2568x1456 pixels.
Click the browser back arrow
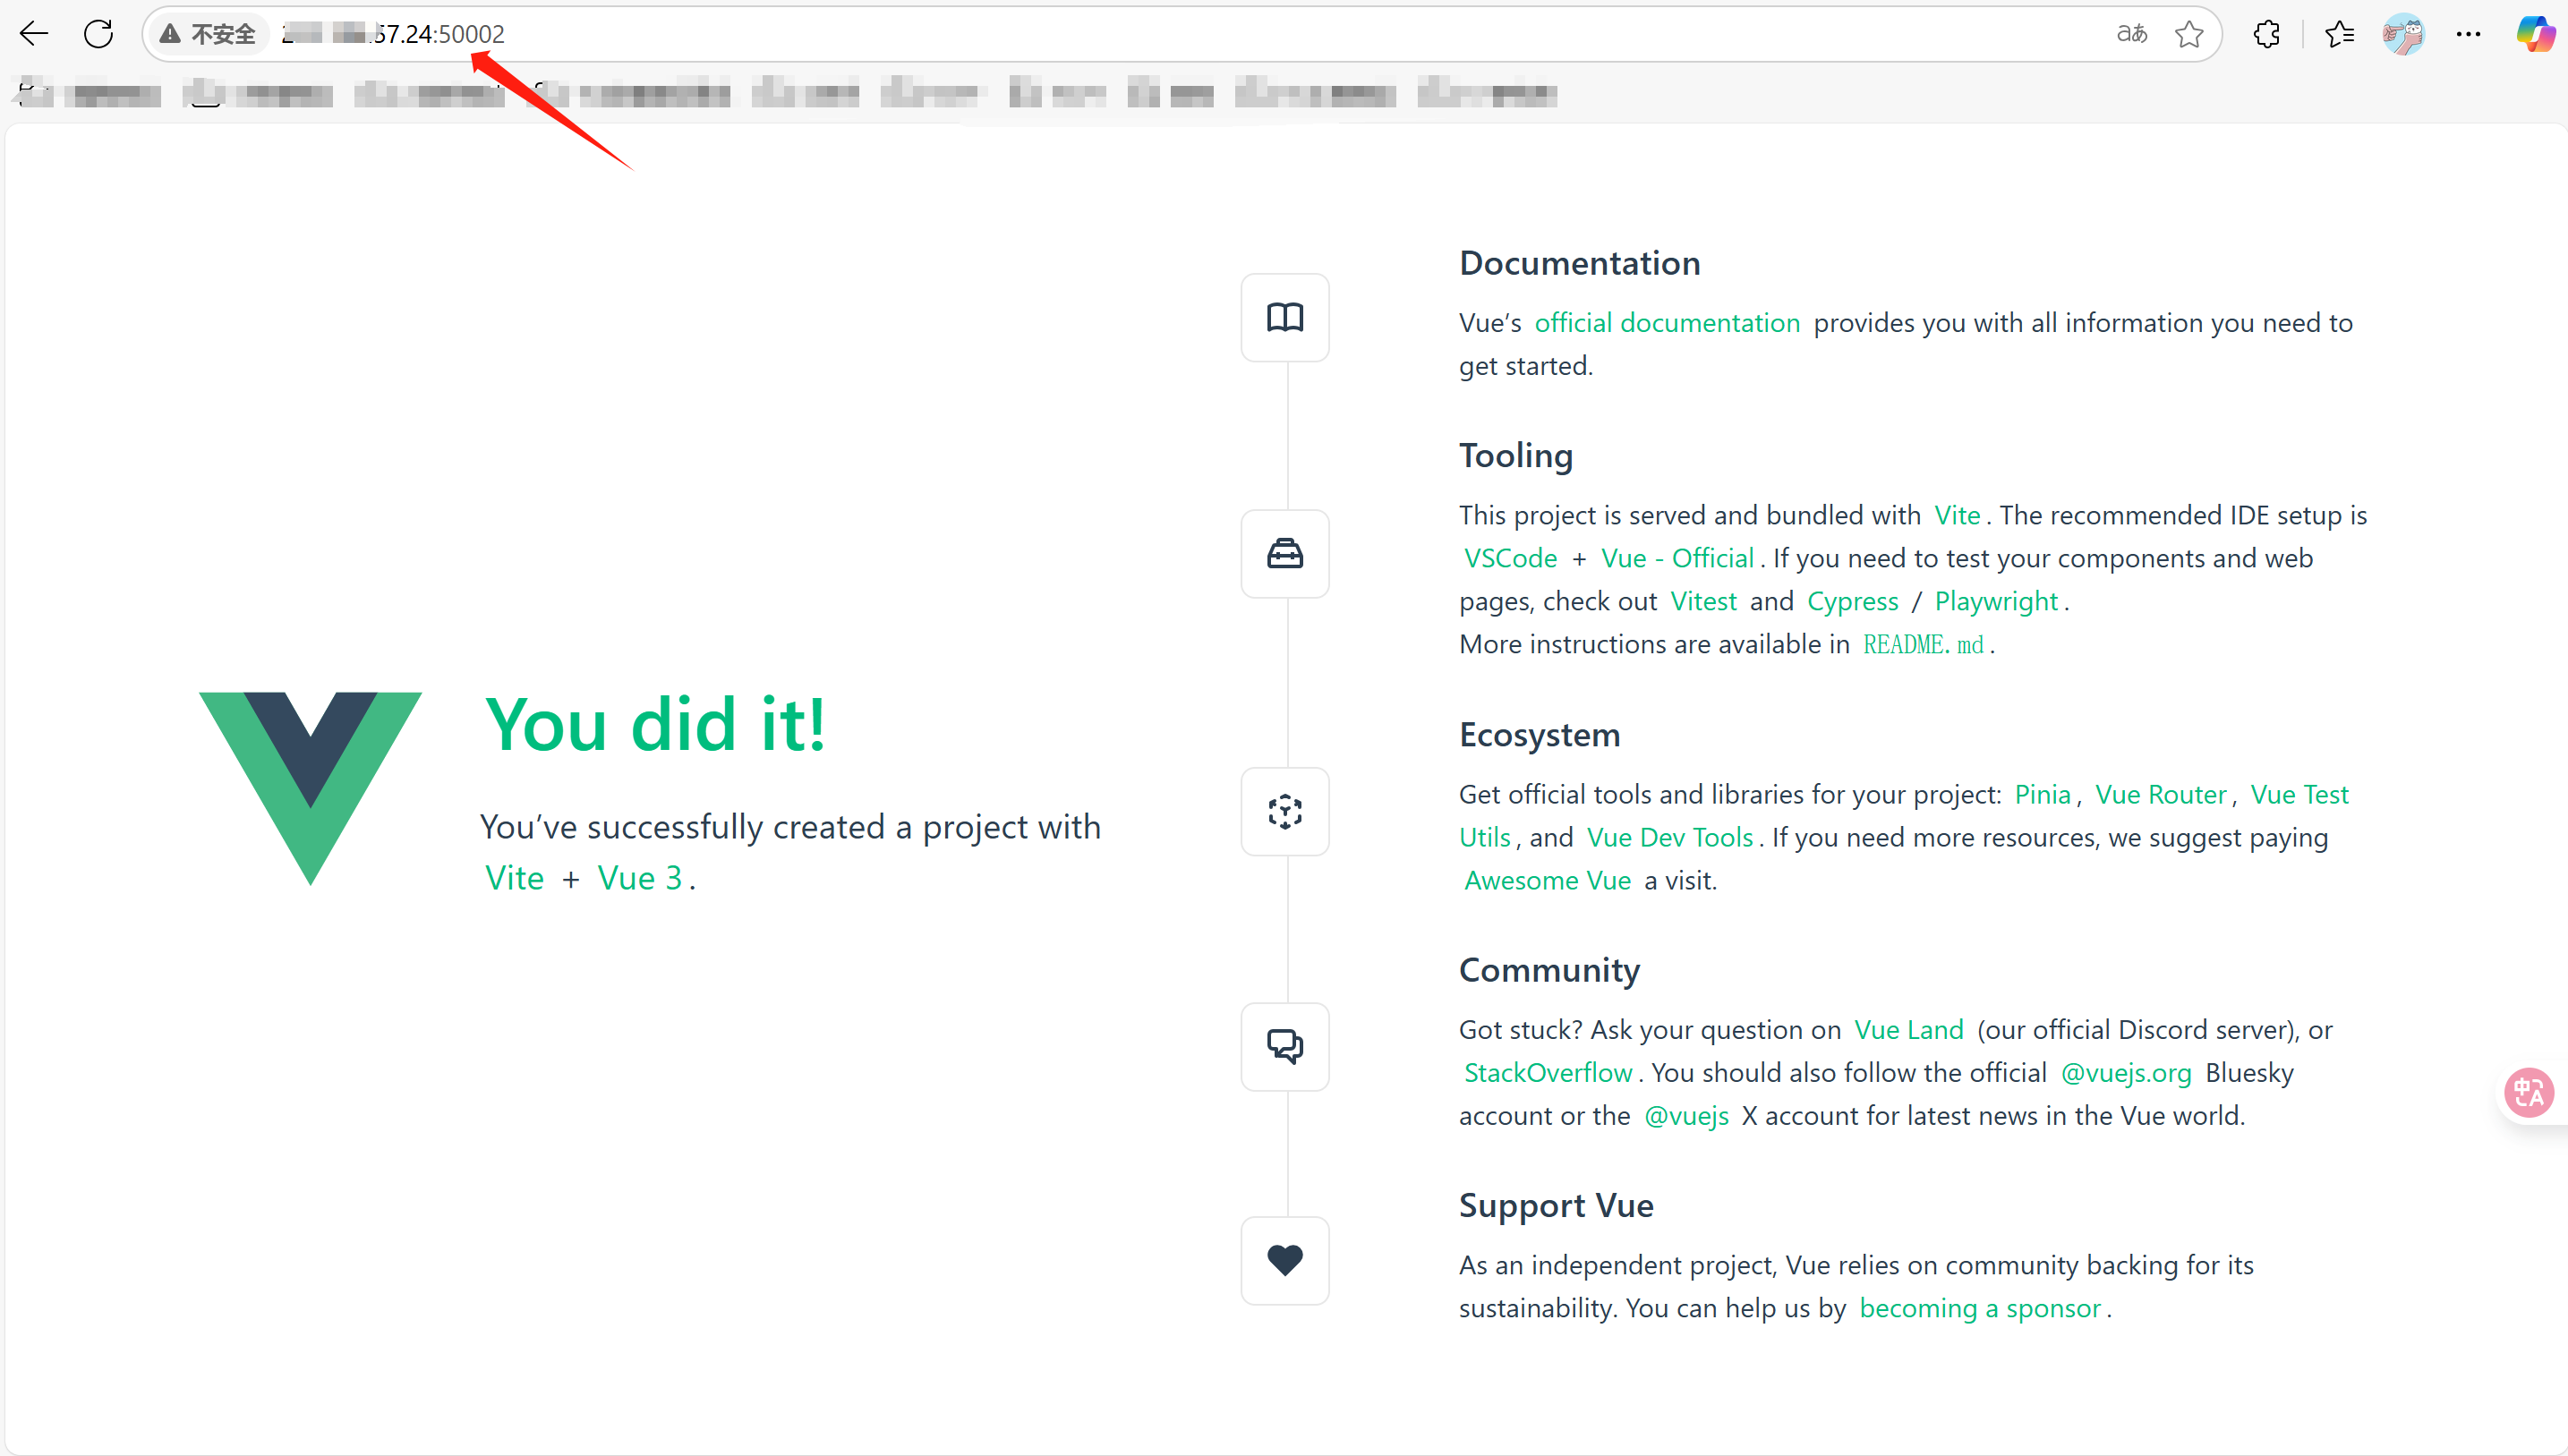tap(34, 34)
